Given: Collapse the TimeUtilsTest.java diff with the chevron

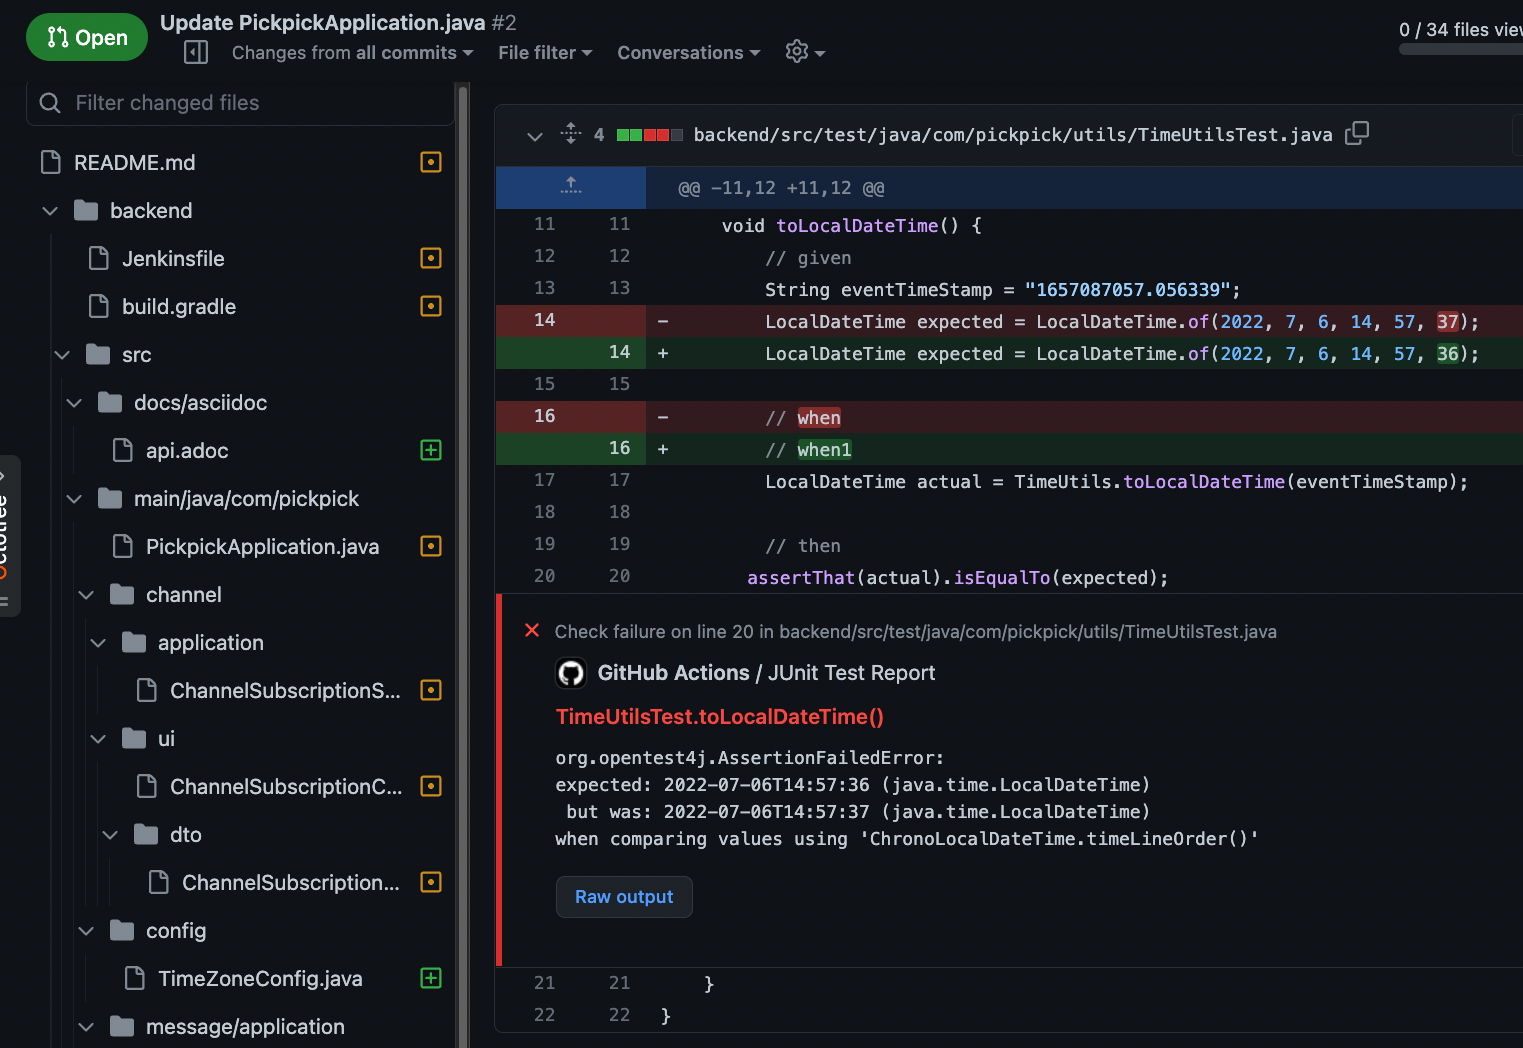Looking at the screenshot, I should click(x=535, y=136).
